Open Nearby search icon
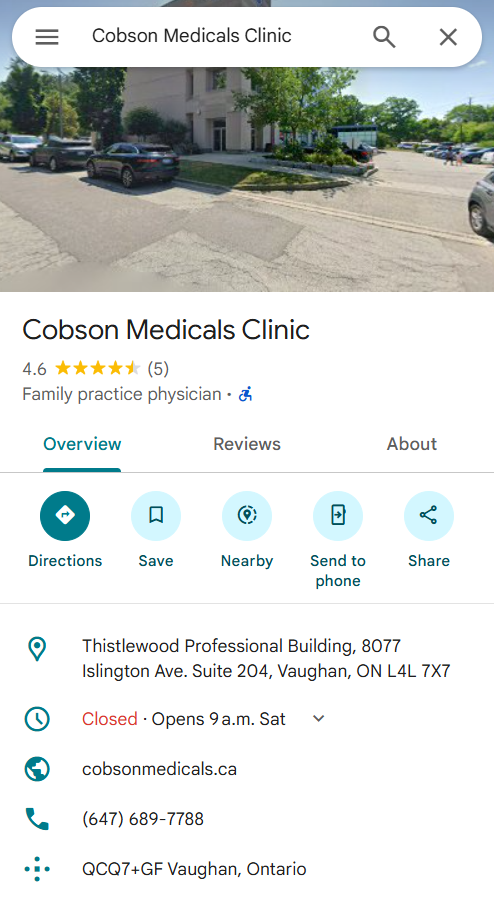Viewport: 494px width, 898px height. [x=247, y=515]
